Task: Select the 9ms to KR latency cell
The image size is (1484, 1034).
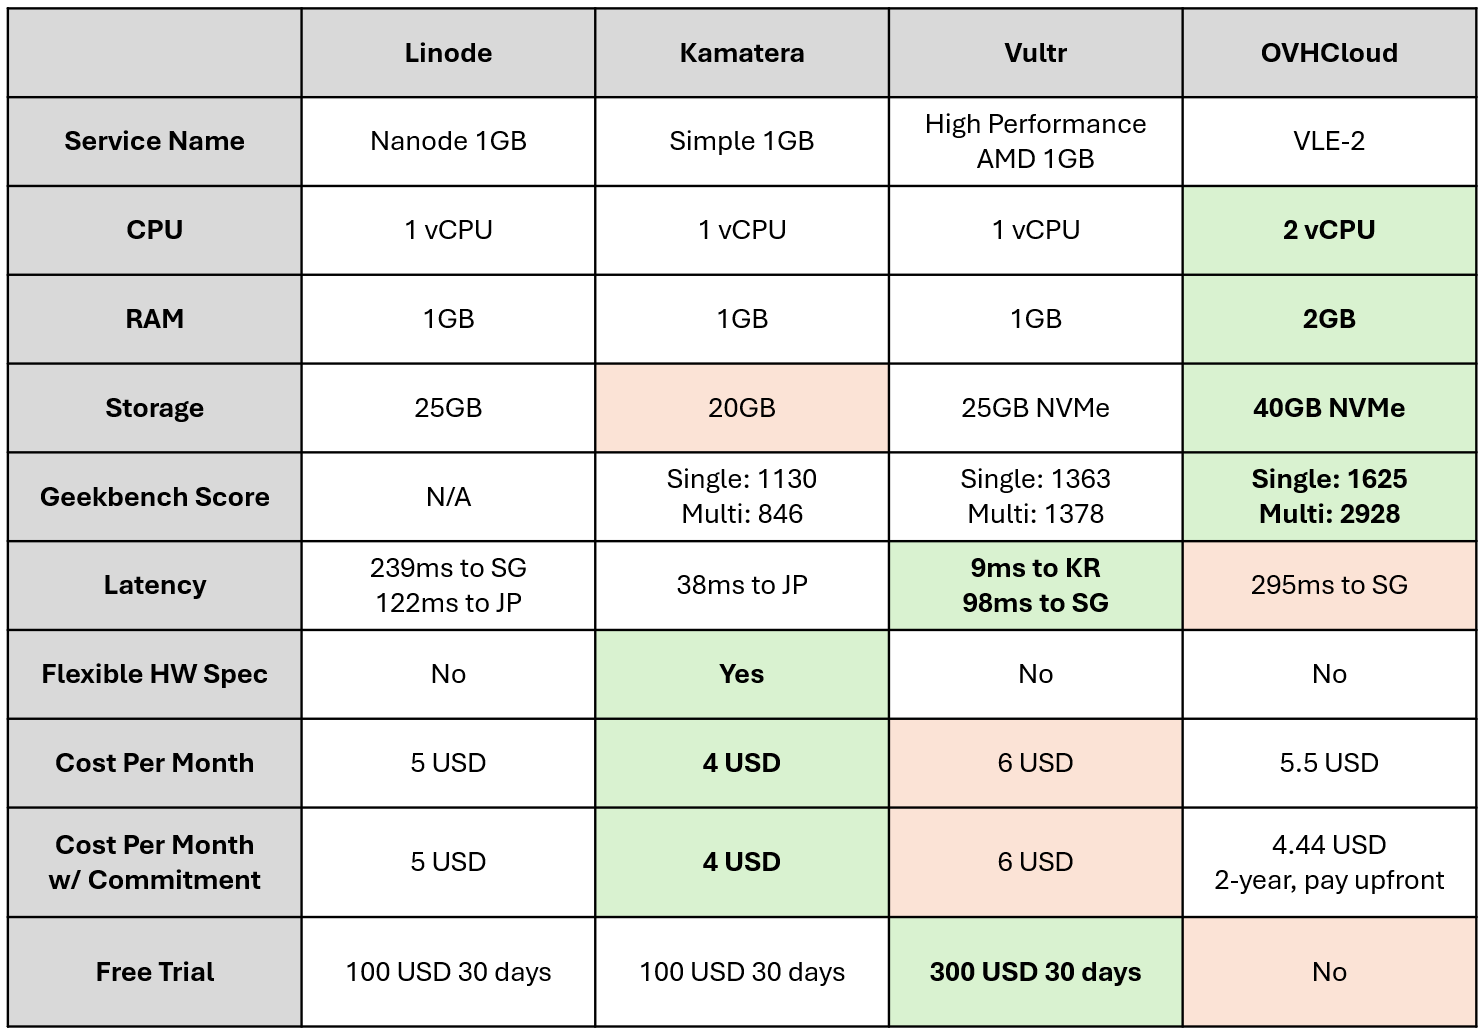Action: coord(1035,585)
